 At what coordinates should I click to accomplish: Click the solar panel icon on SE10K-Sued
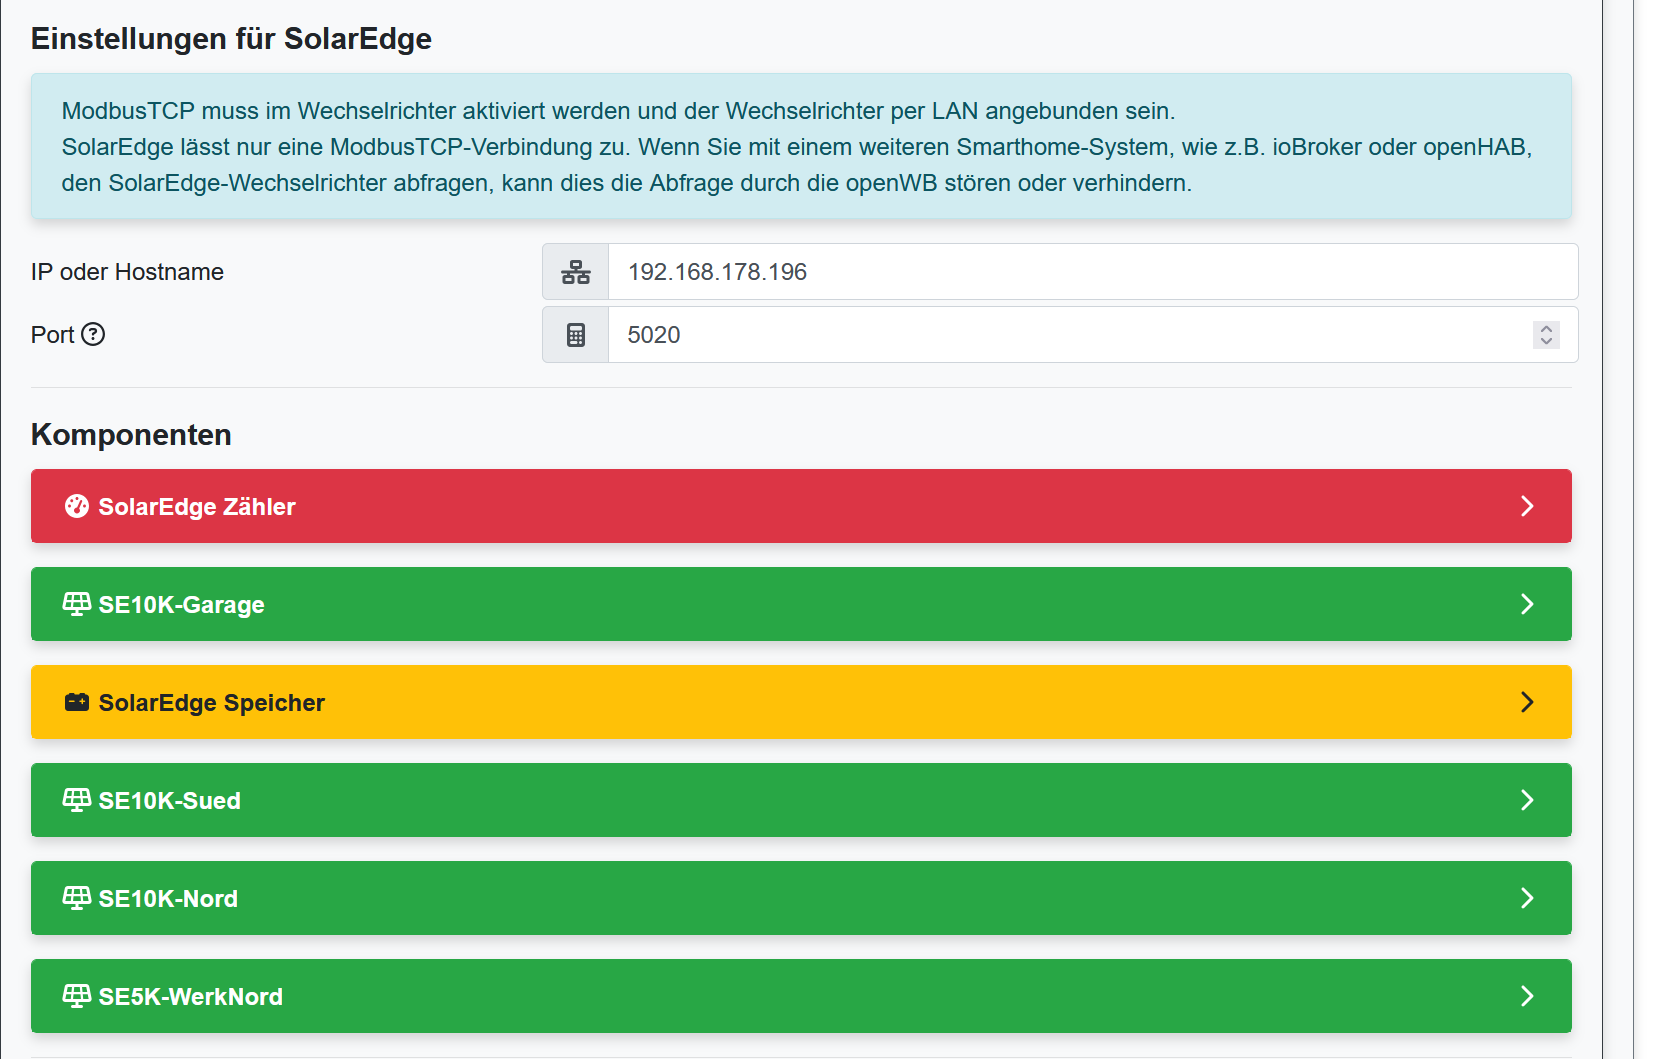pos(77,800)
